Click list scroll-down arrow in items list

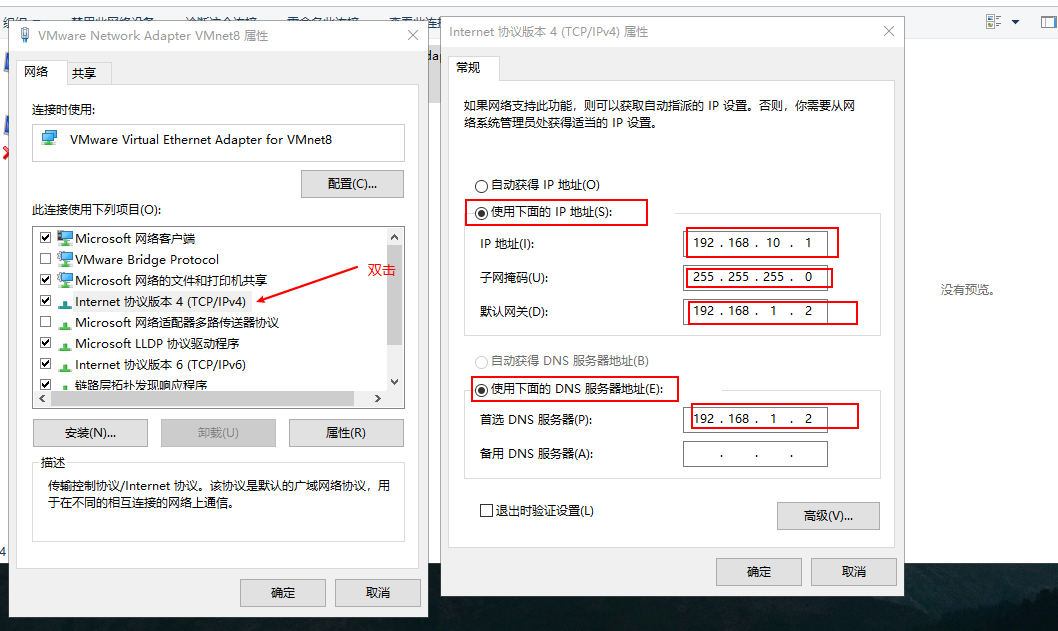point(395,382)
